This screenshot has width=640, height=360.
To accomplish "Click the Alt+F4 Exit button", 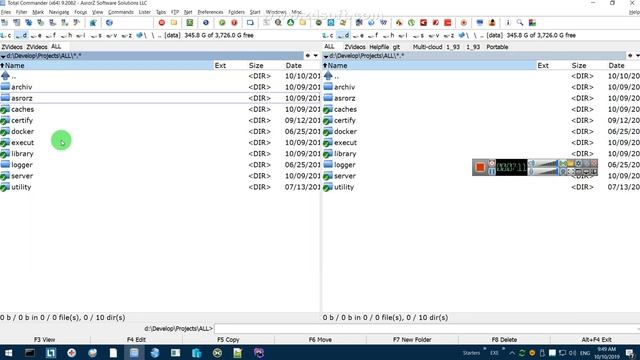I will point(596,340).
